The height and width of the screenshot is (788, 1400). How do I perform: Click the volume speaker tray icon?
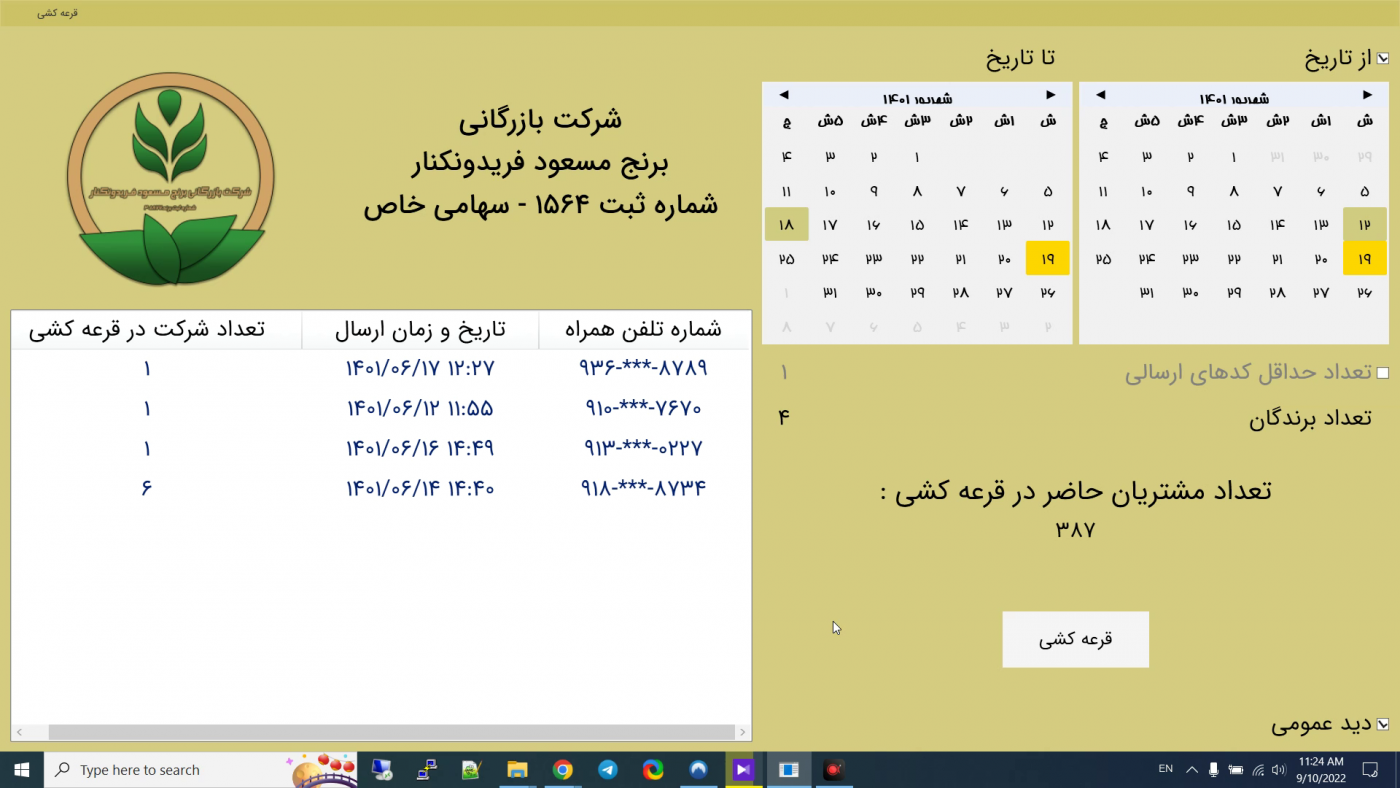point(1279,769)
